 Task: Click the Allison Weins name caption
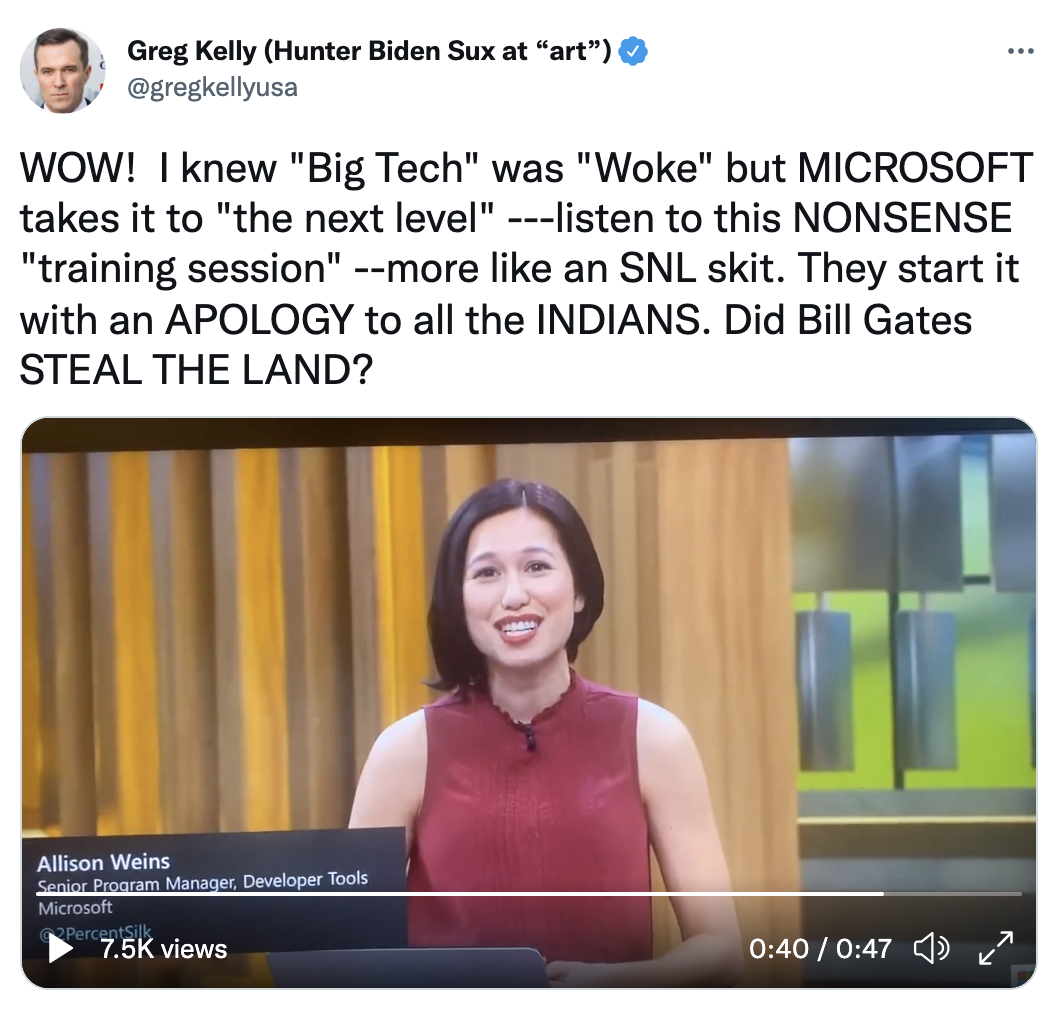[x=104, y=862]
